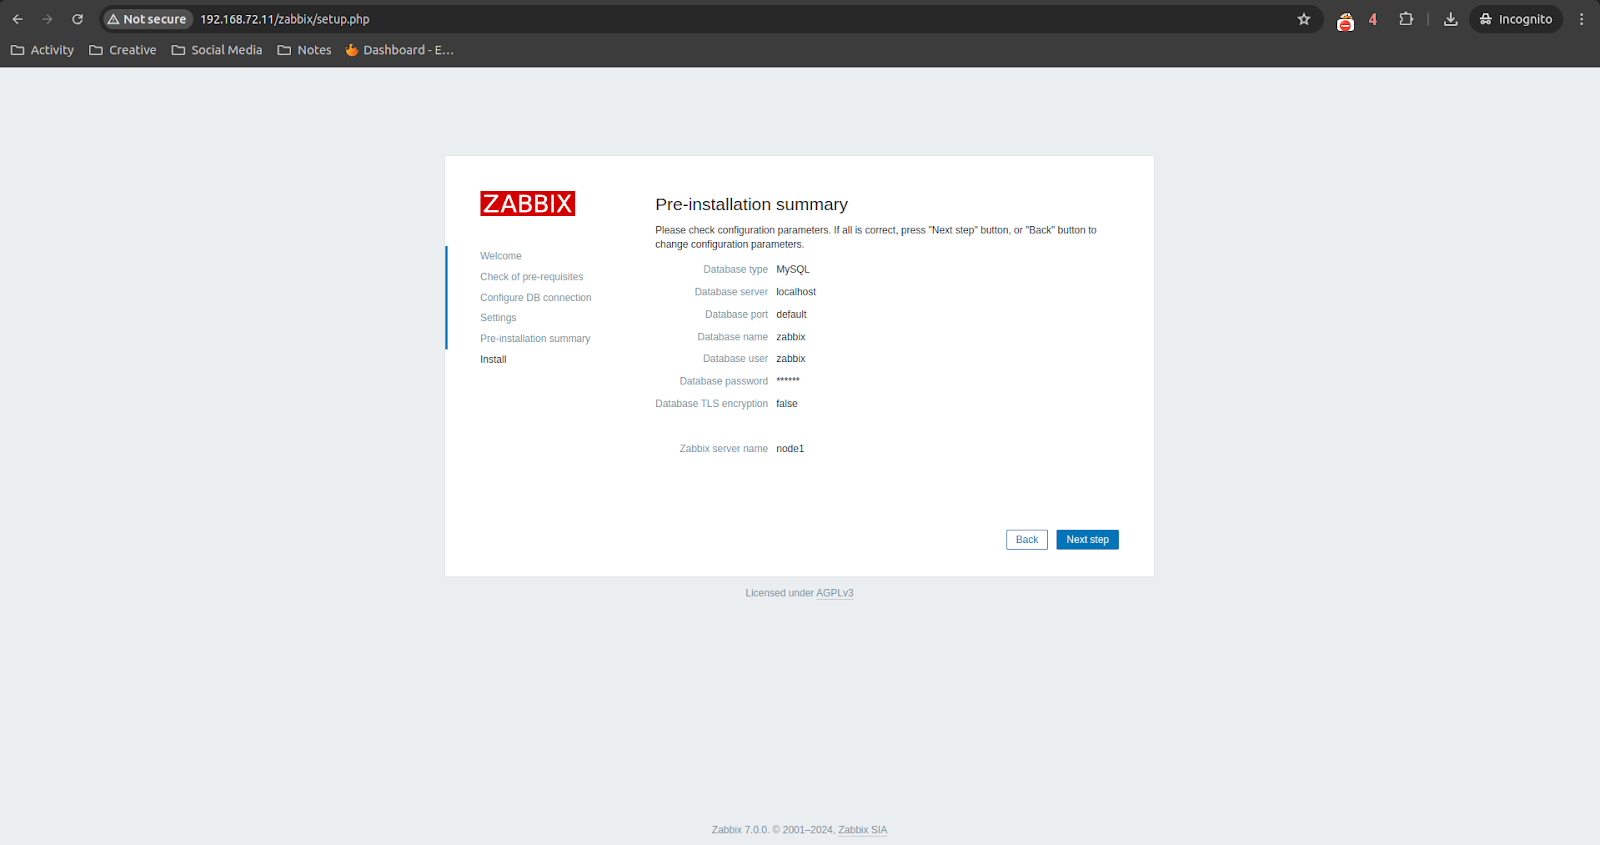
Task: Click the Database password label
Action: (x=724, y=382)
